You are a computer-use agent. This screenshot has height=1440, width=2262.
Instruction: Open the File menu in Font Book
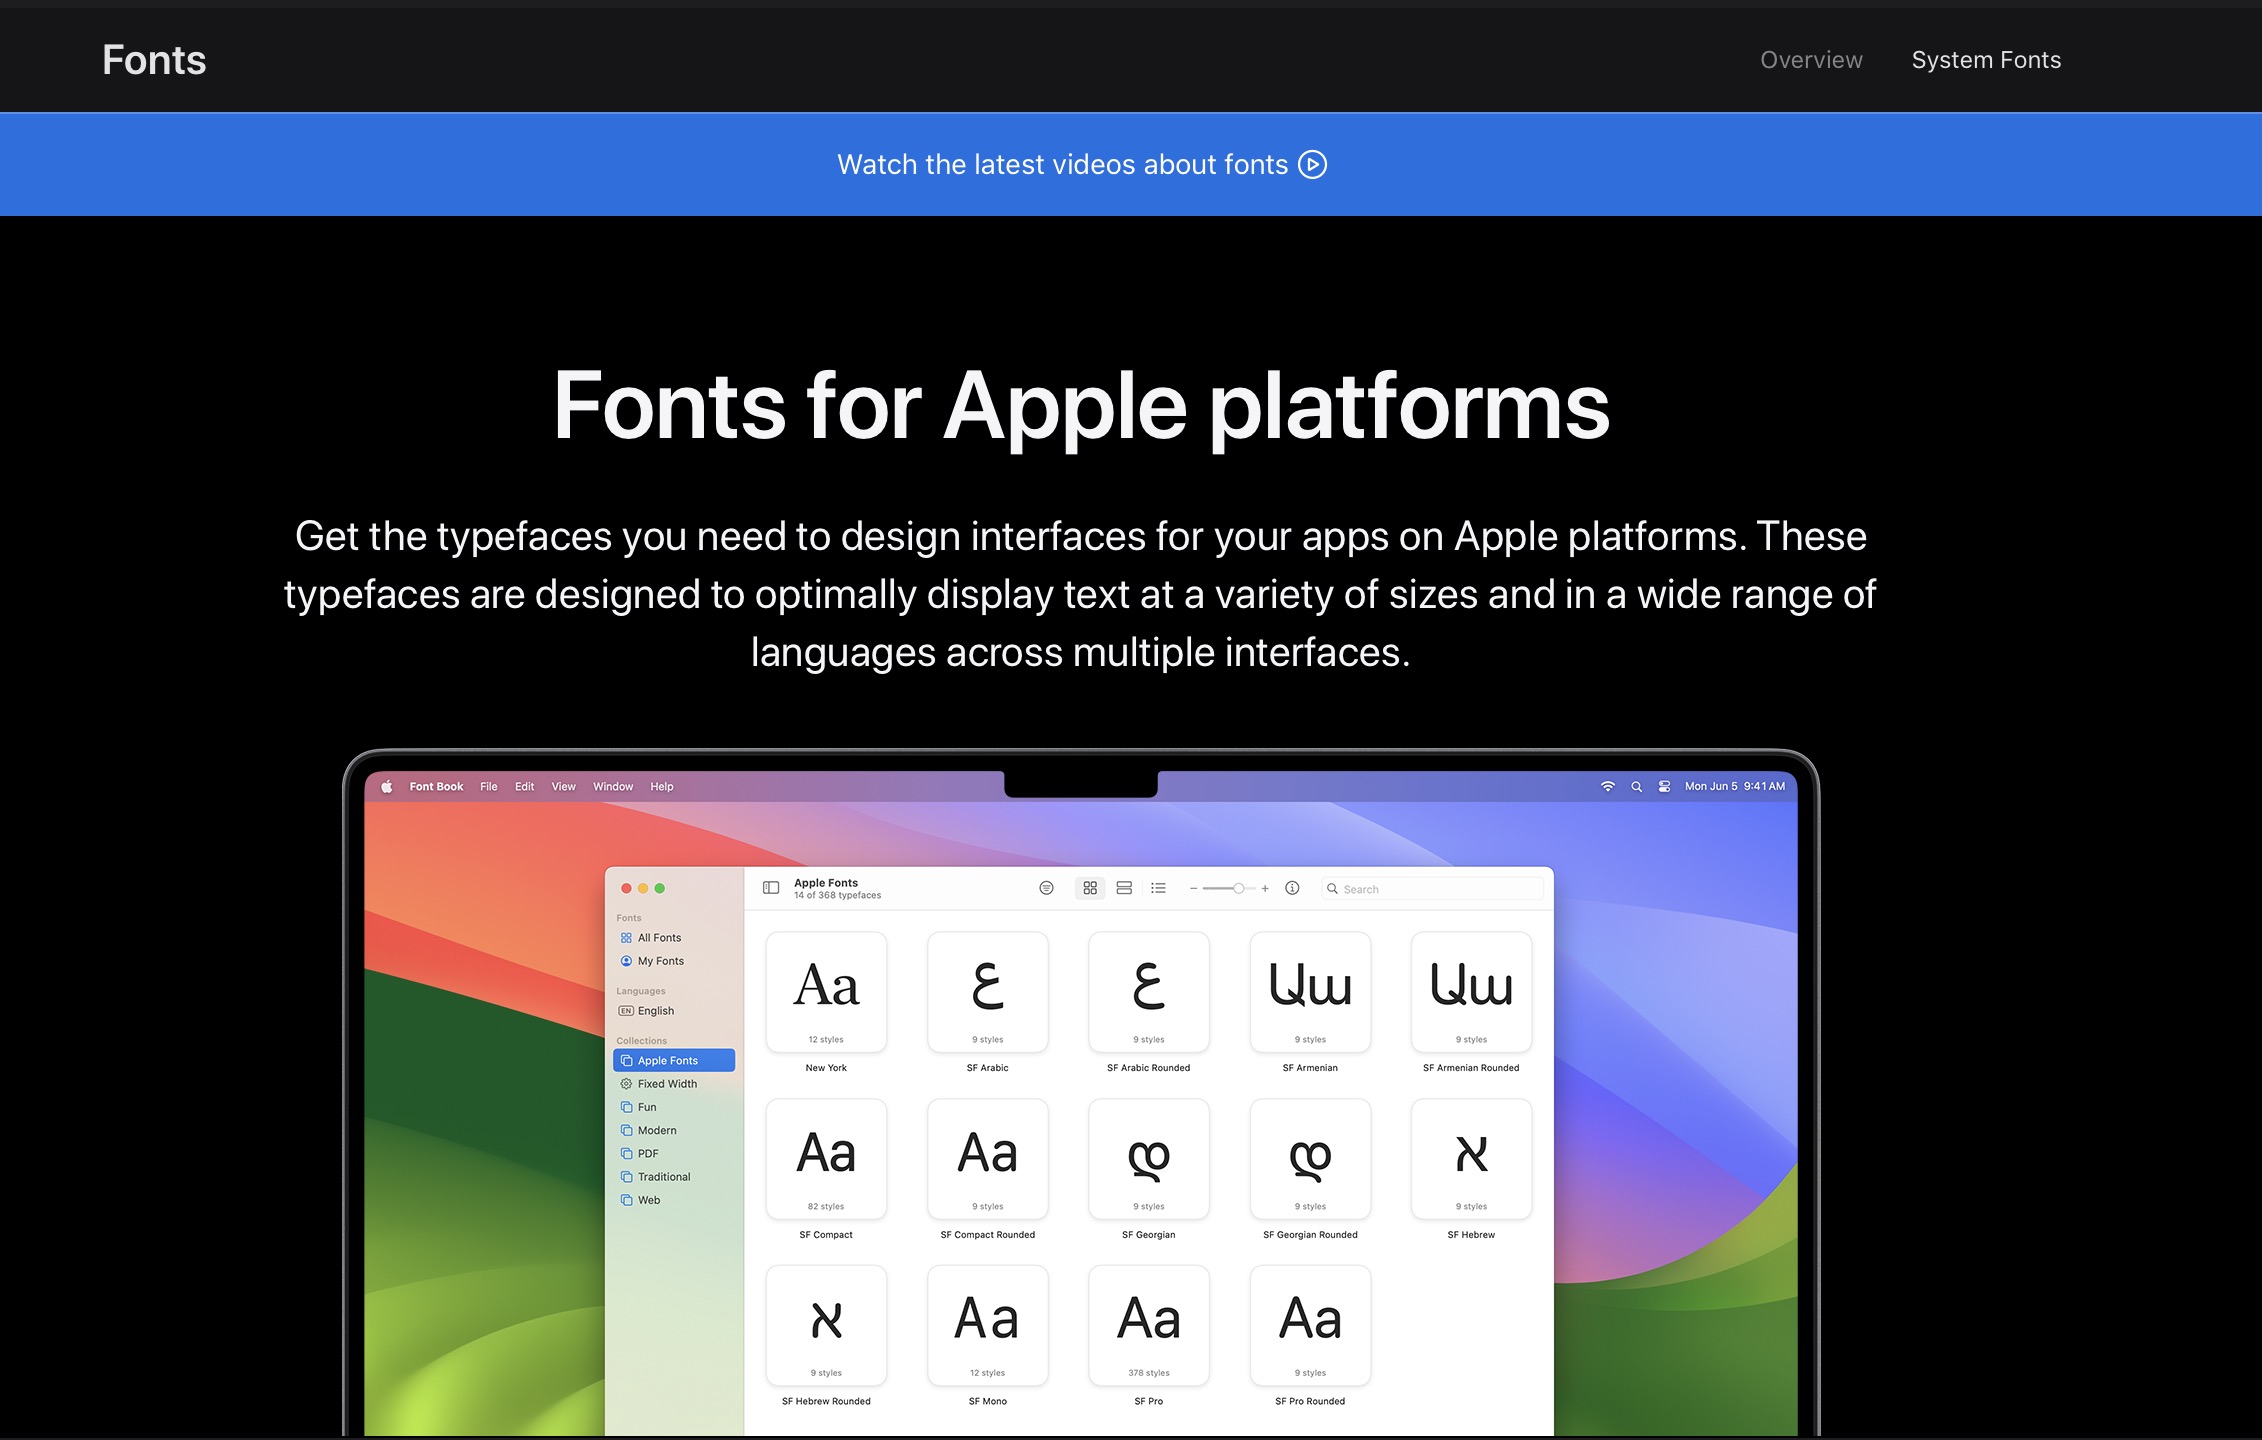[488, 787]
